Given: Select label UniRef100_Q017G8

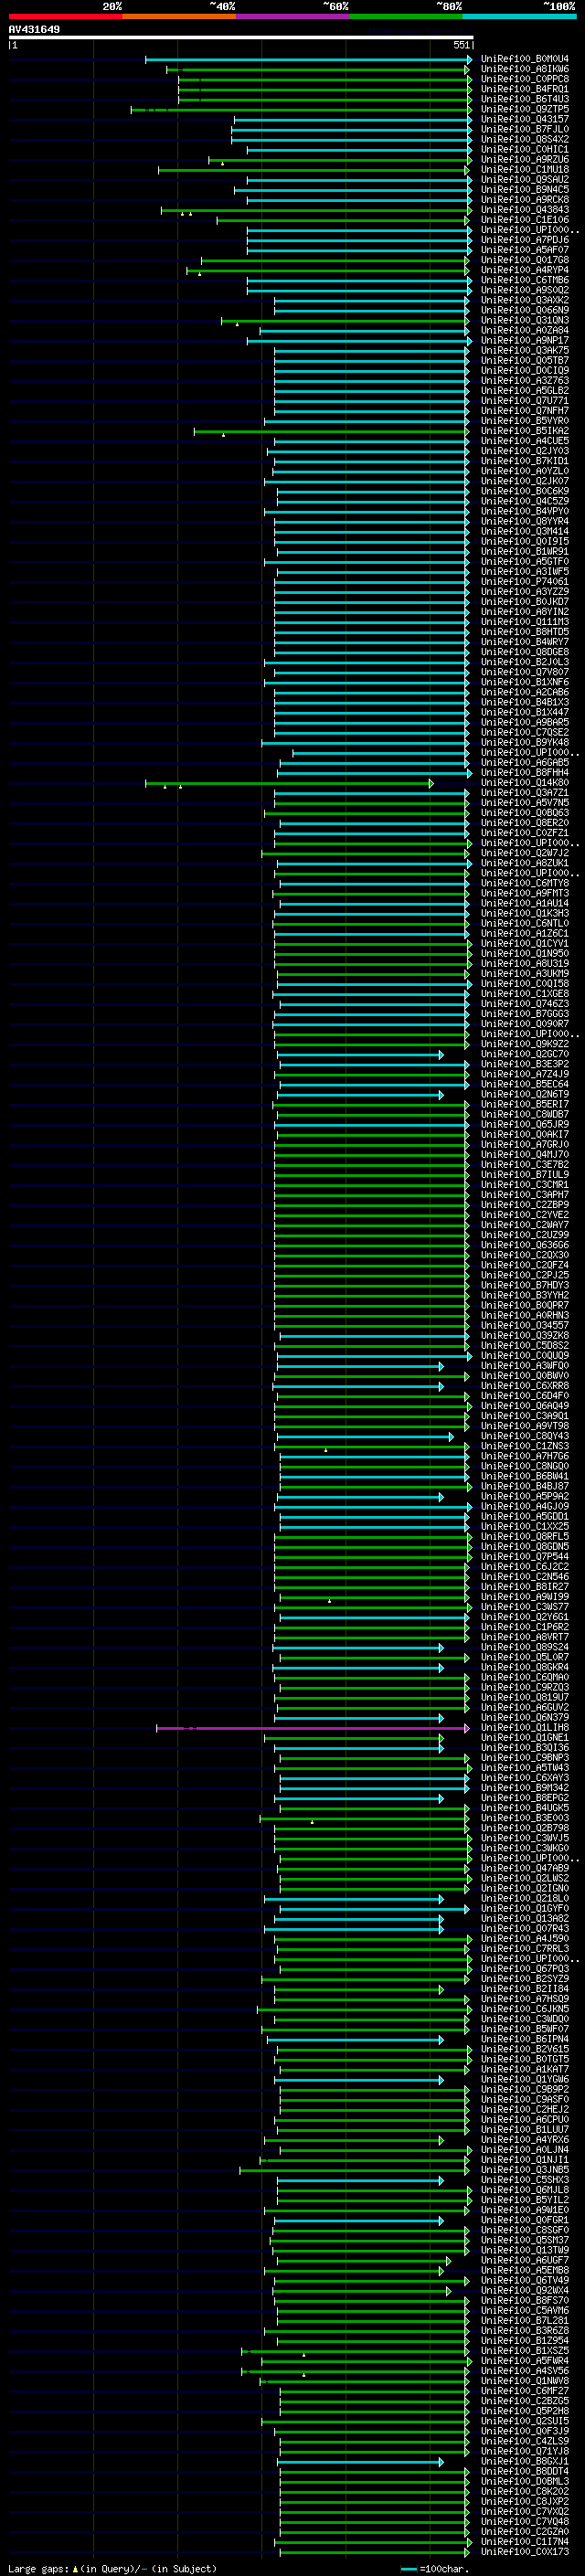Looking at the screenshot, I should click(x=524, y=260).
